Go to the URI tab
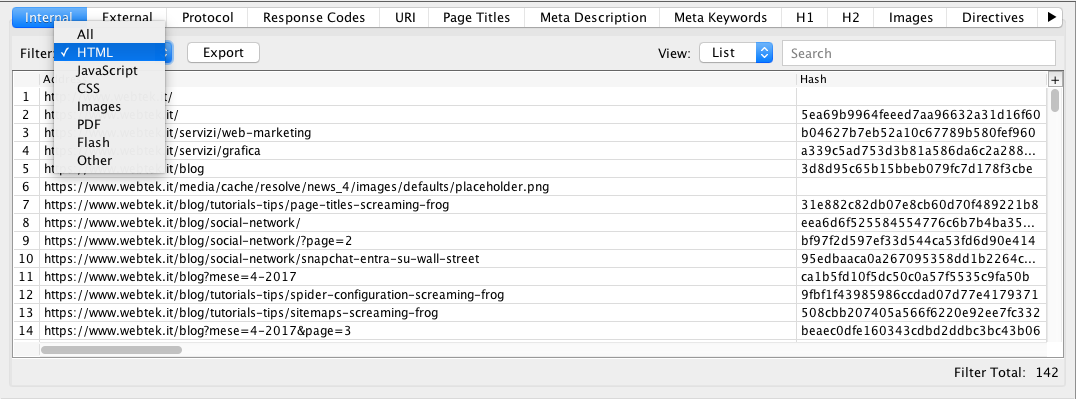 pyautogui.click(x=405, y=18)
